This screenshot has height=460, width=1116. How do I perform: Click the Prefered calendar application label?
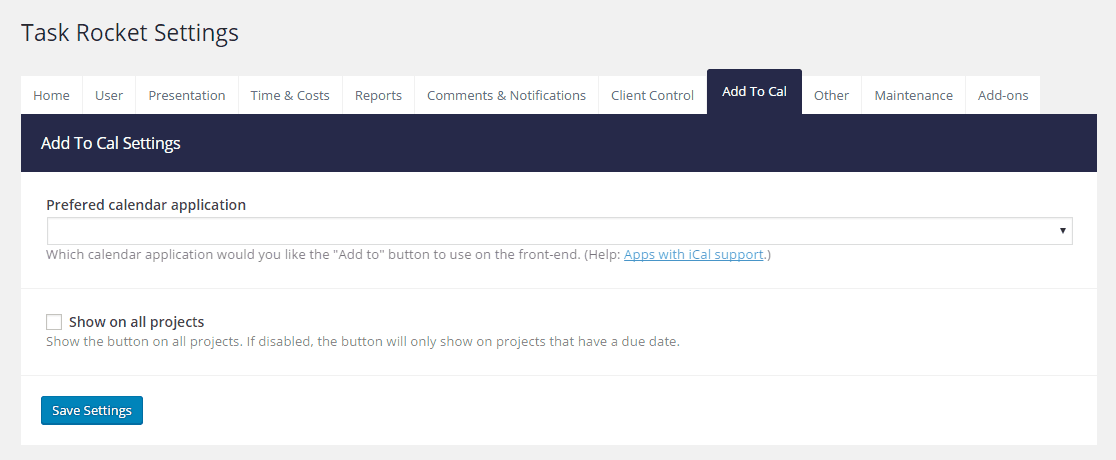[146, 205]
